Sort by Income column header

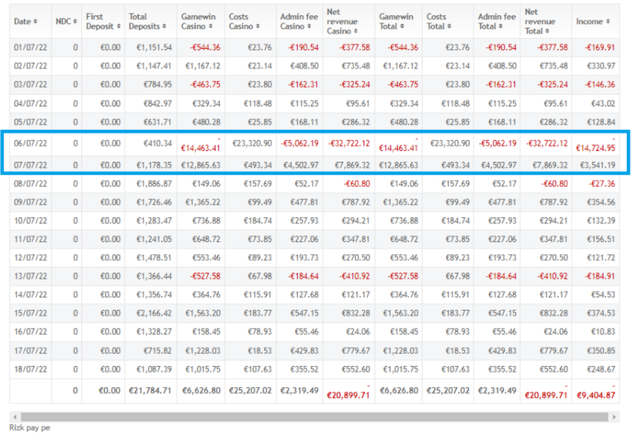pyautogui.click(x=593, y=22)
